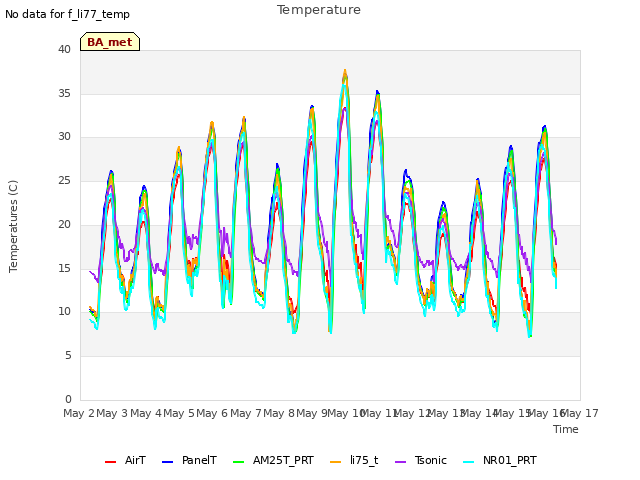
Task: Click the 0 y-axis tick label
Action: click(x=68, y=399)
